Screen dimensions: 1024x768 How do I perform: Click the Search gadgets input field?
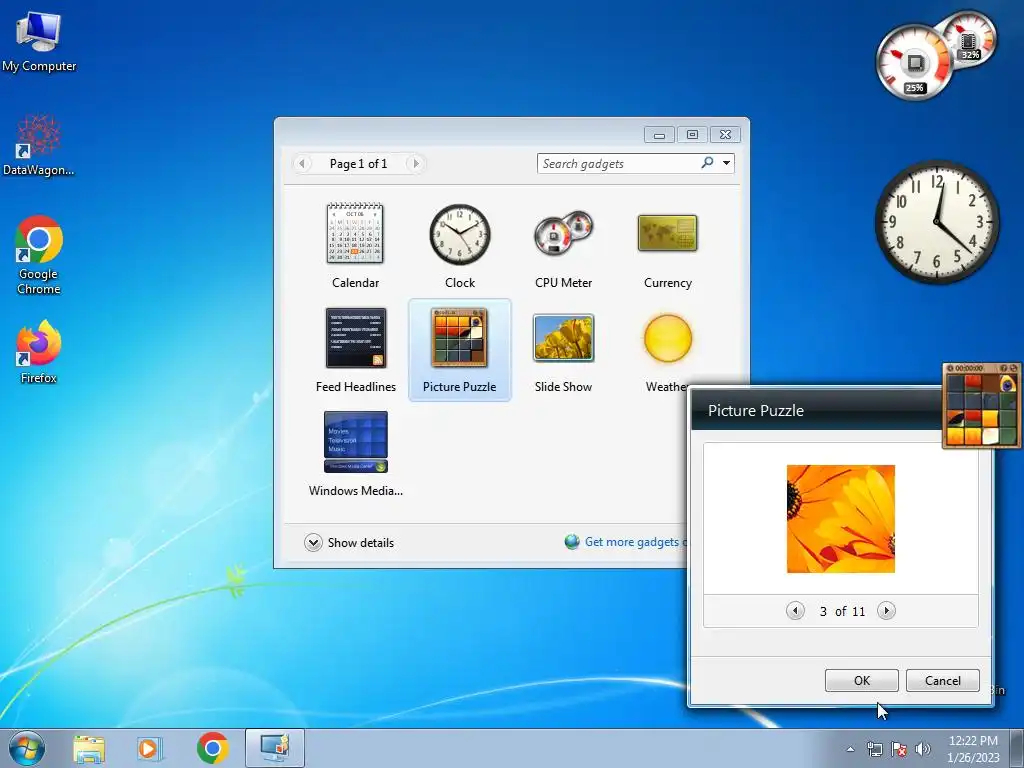(x=618, y=163)
